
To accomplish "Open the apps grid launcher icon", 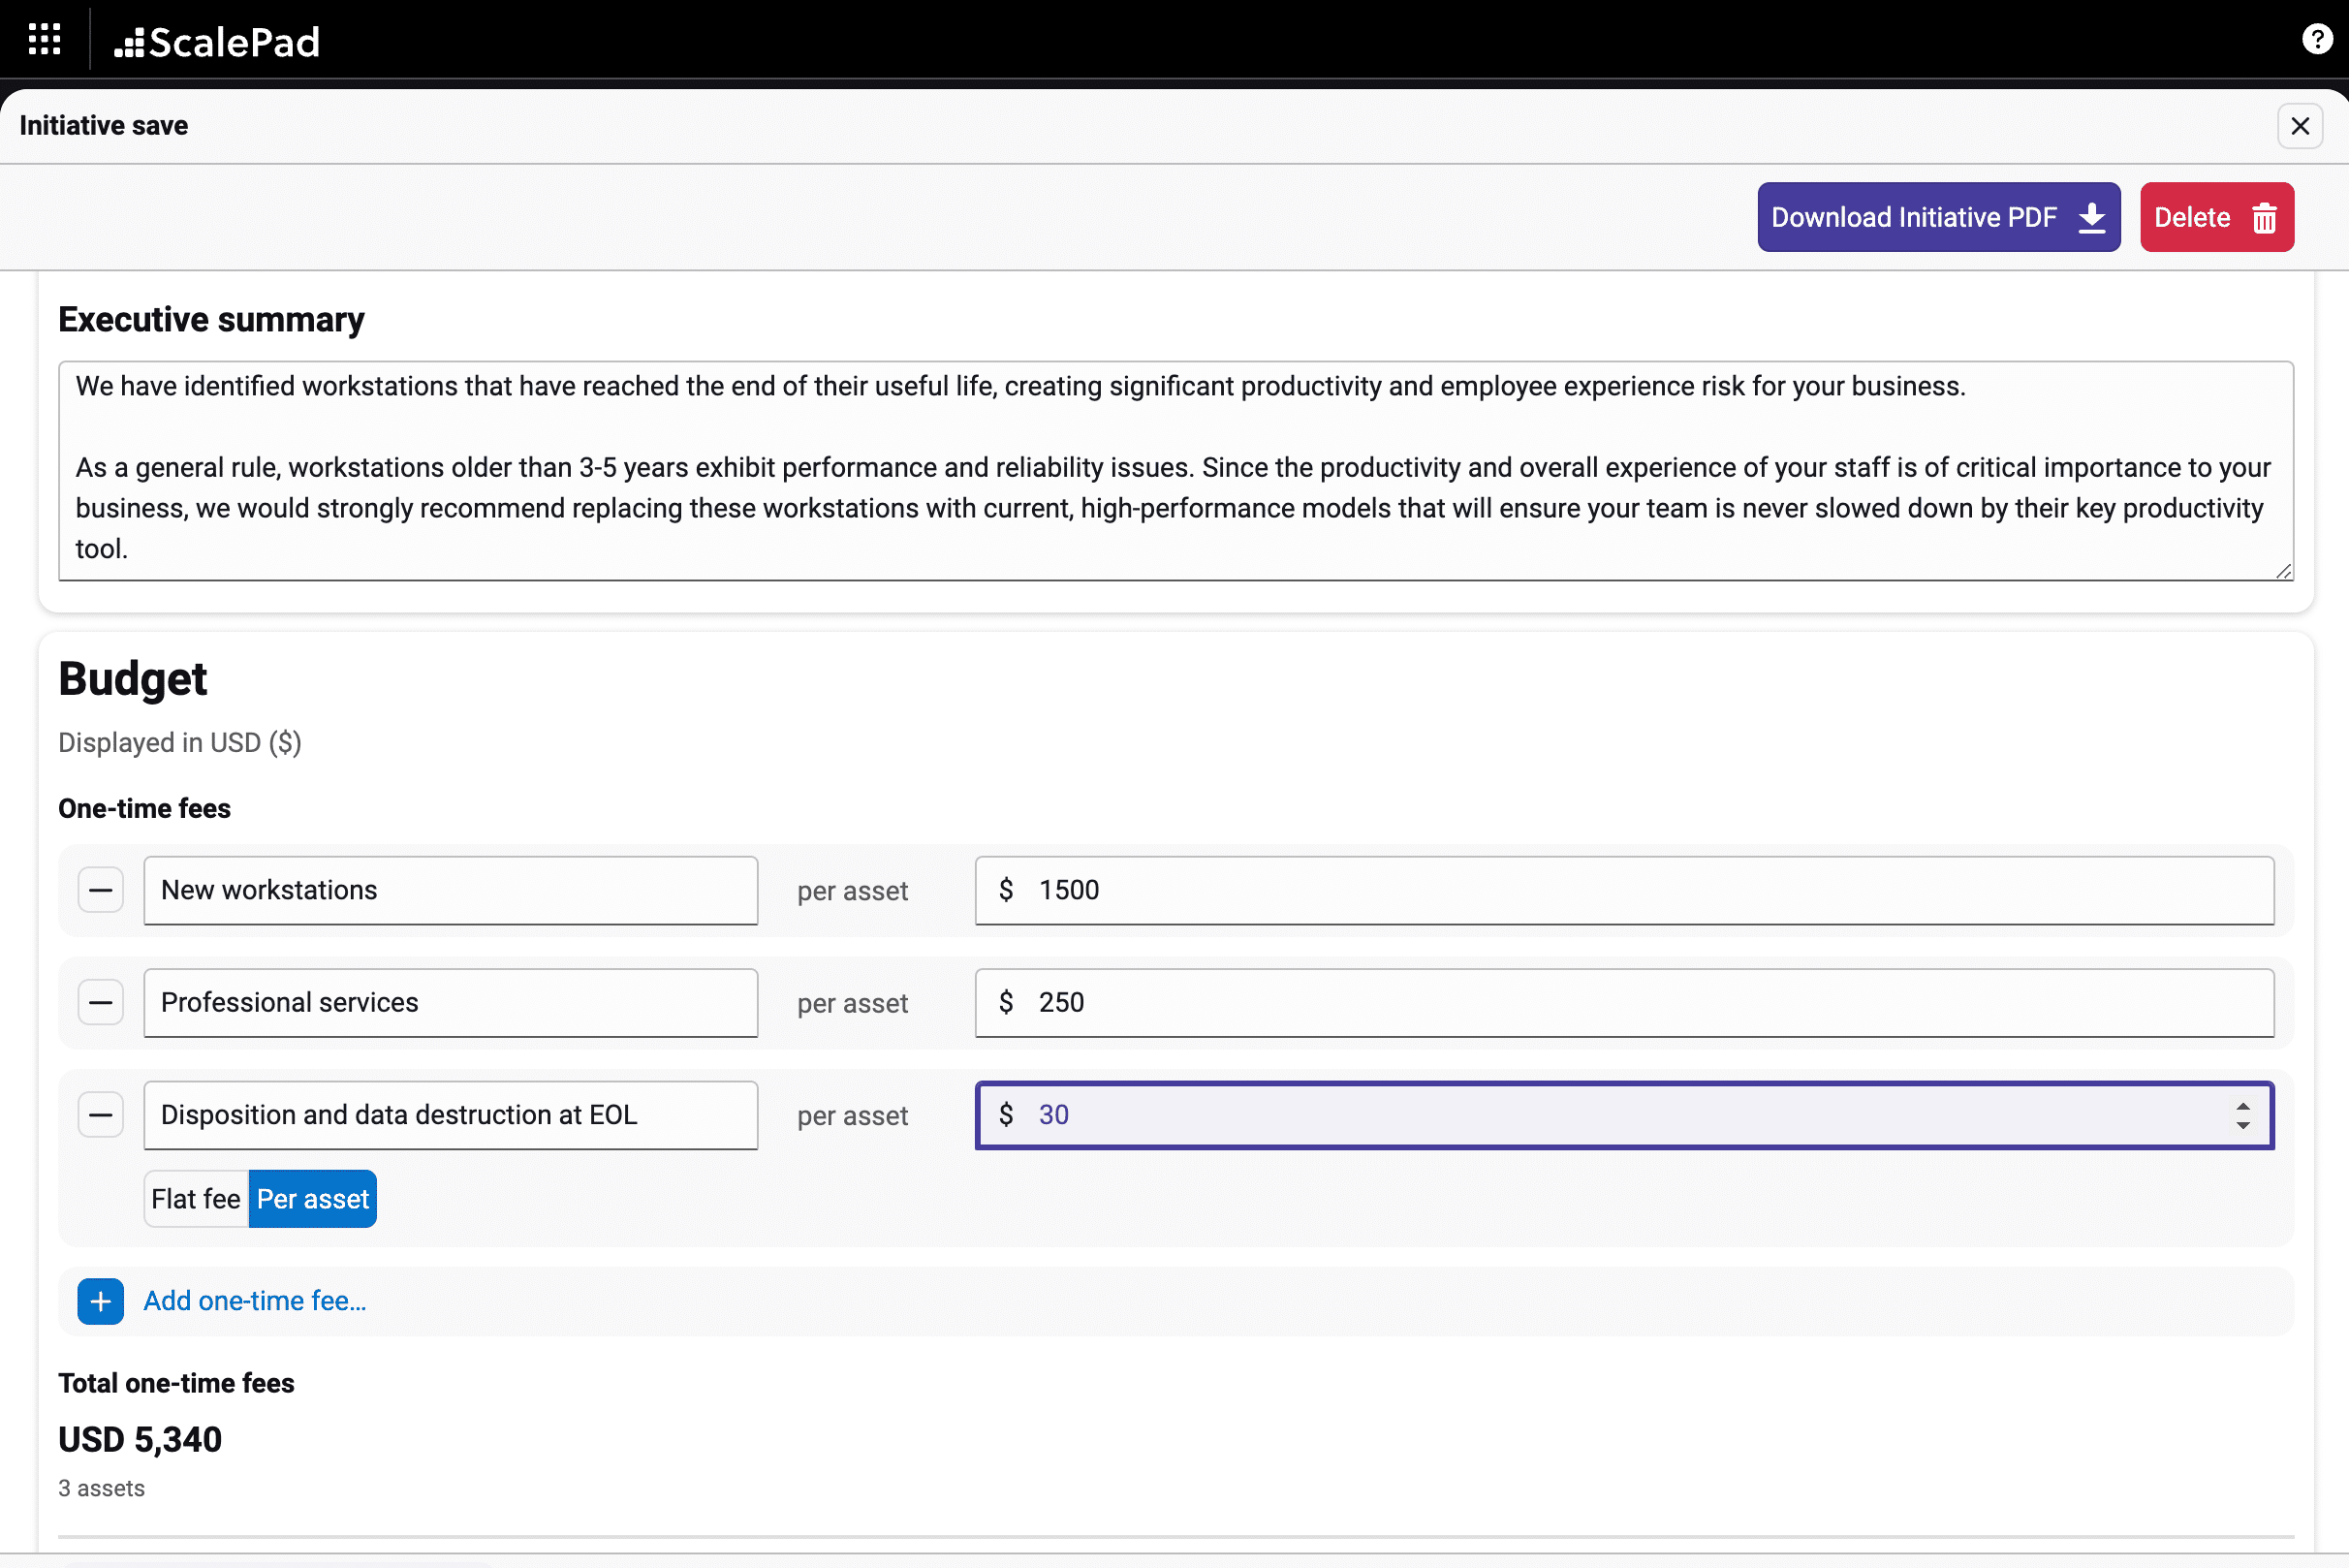I will [44, 40].
